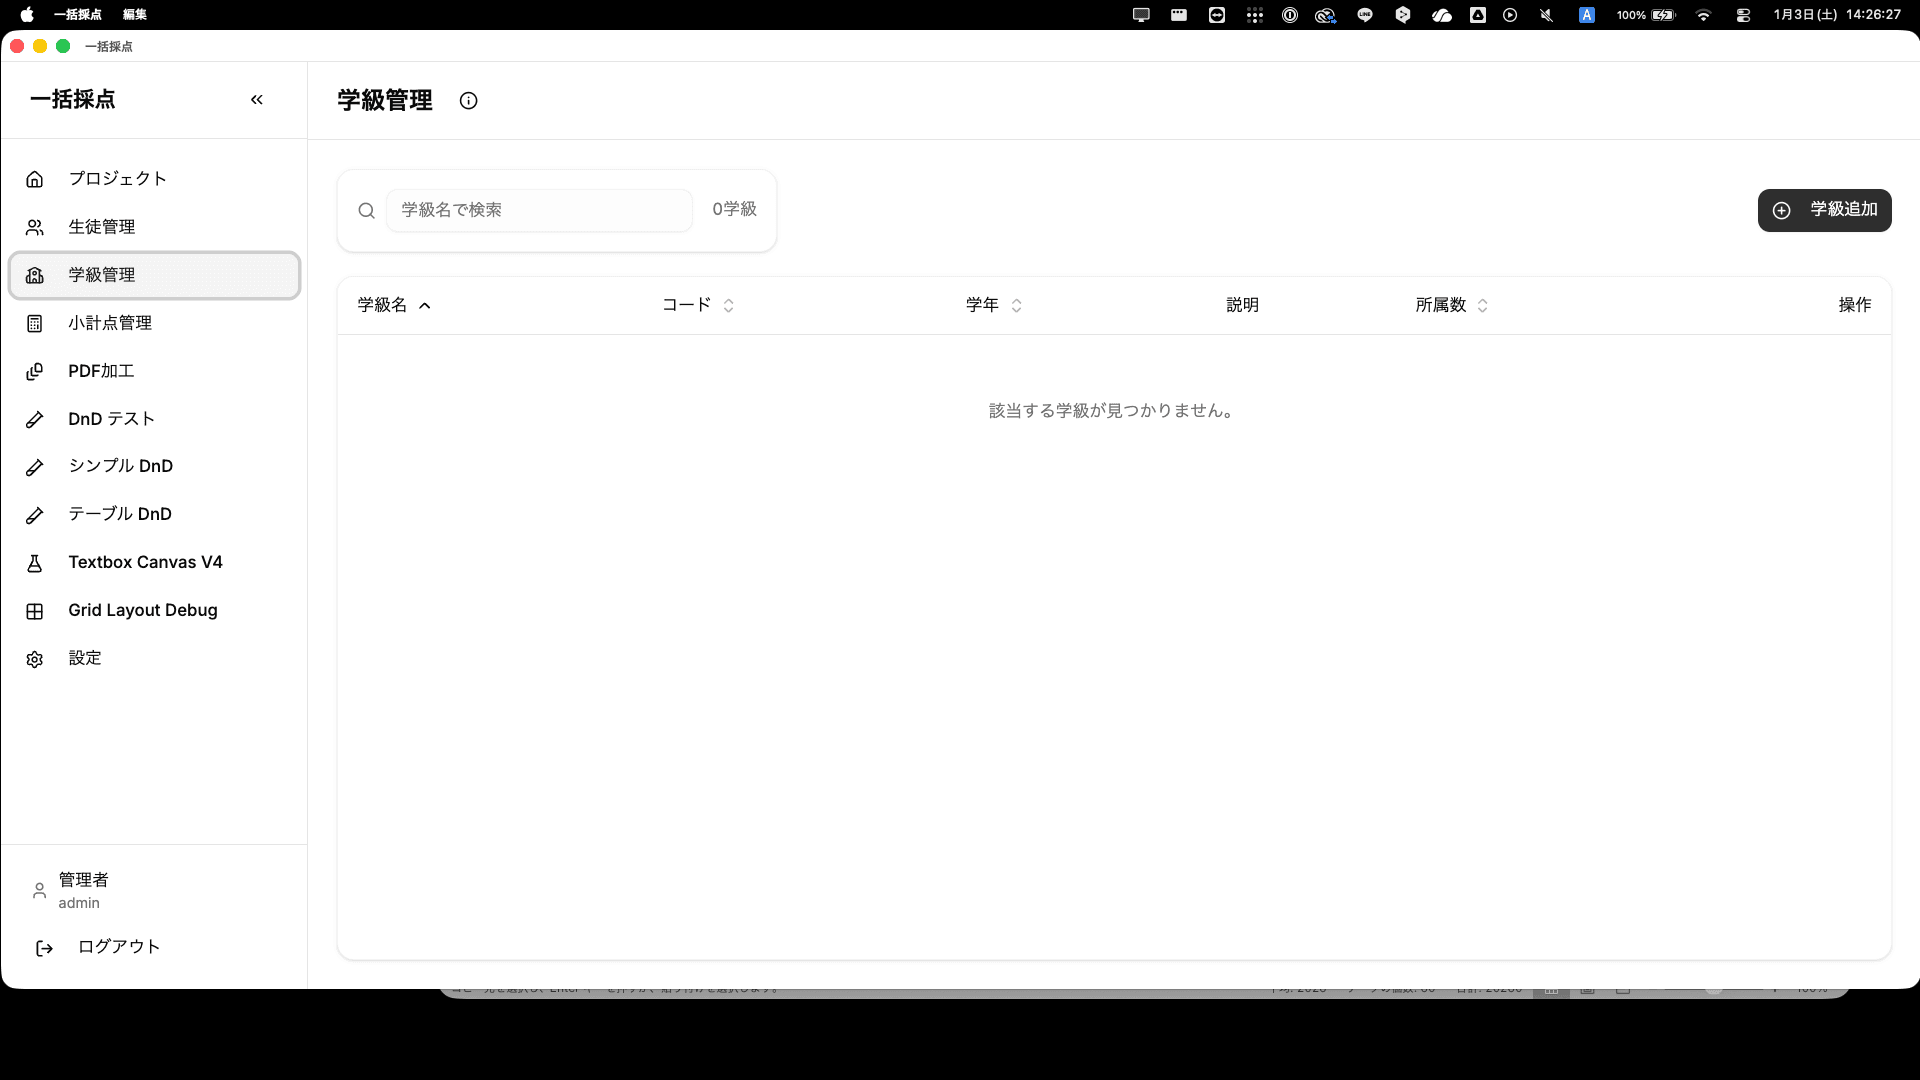
Task: Collapse the sidebar with the double chevron
Action: (256, 99)
